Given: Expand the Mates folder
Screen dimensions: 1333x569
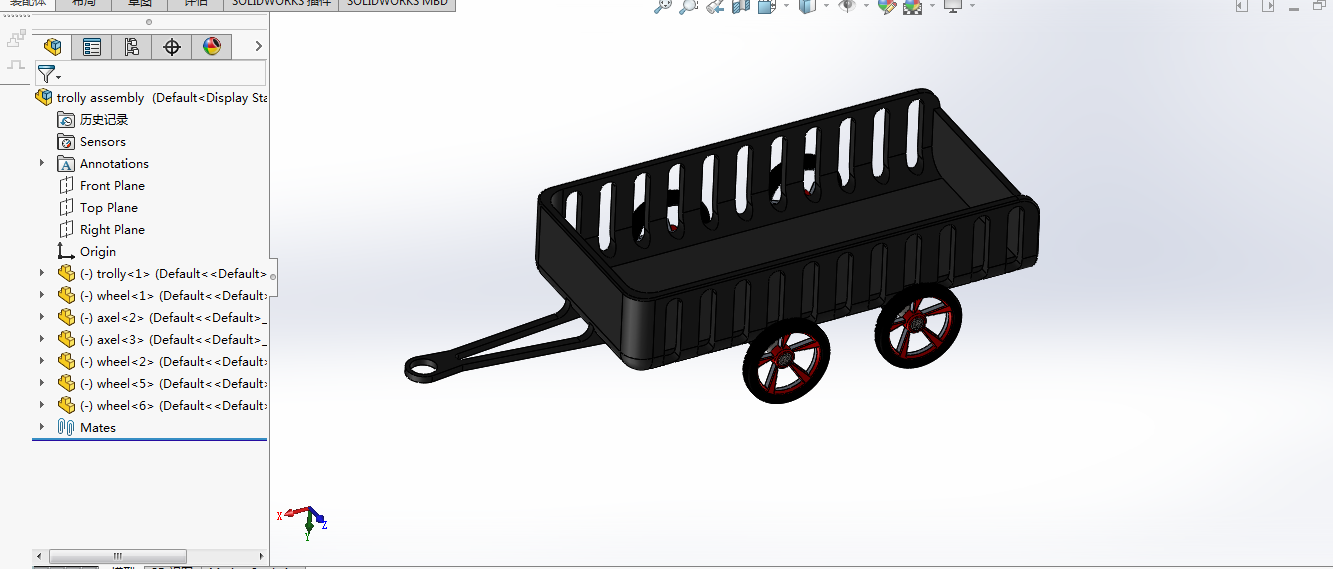Looking at the screenshot, I should point(42,427).
